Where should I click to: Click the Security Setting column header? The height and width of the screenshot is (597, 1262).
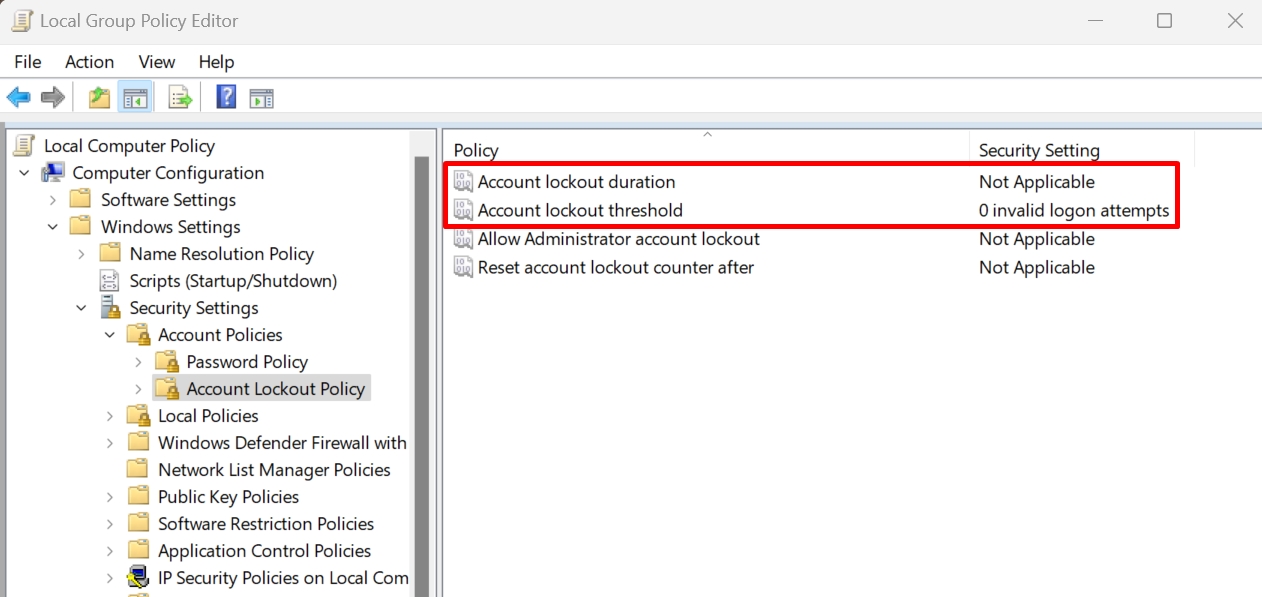[1080, 150]
